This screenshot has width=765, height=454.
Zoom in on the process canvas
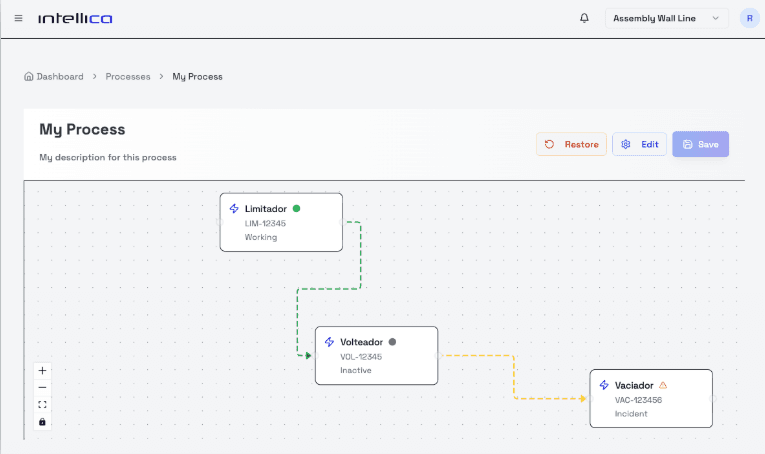click(x=42, y=370)
